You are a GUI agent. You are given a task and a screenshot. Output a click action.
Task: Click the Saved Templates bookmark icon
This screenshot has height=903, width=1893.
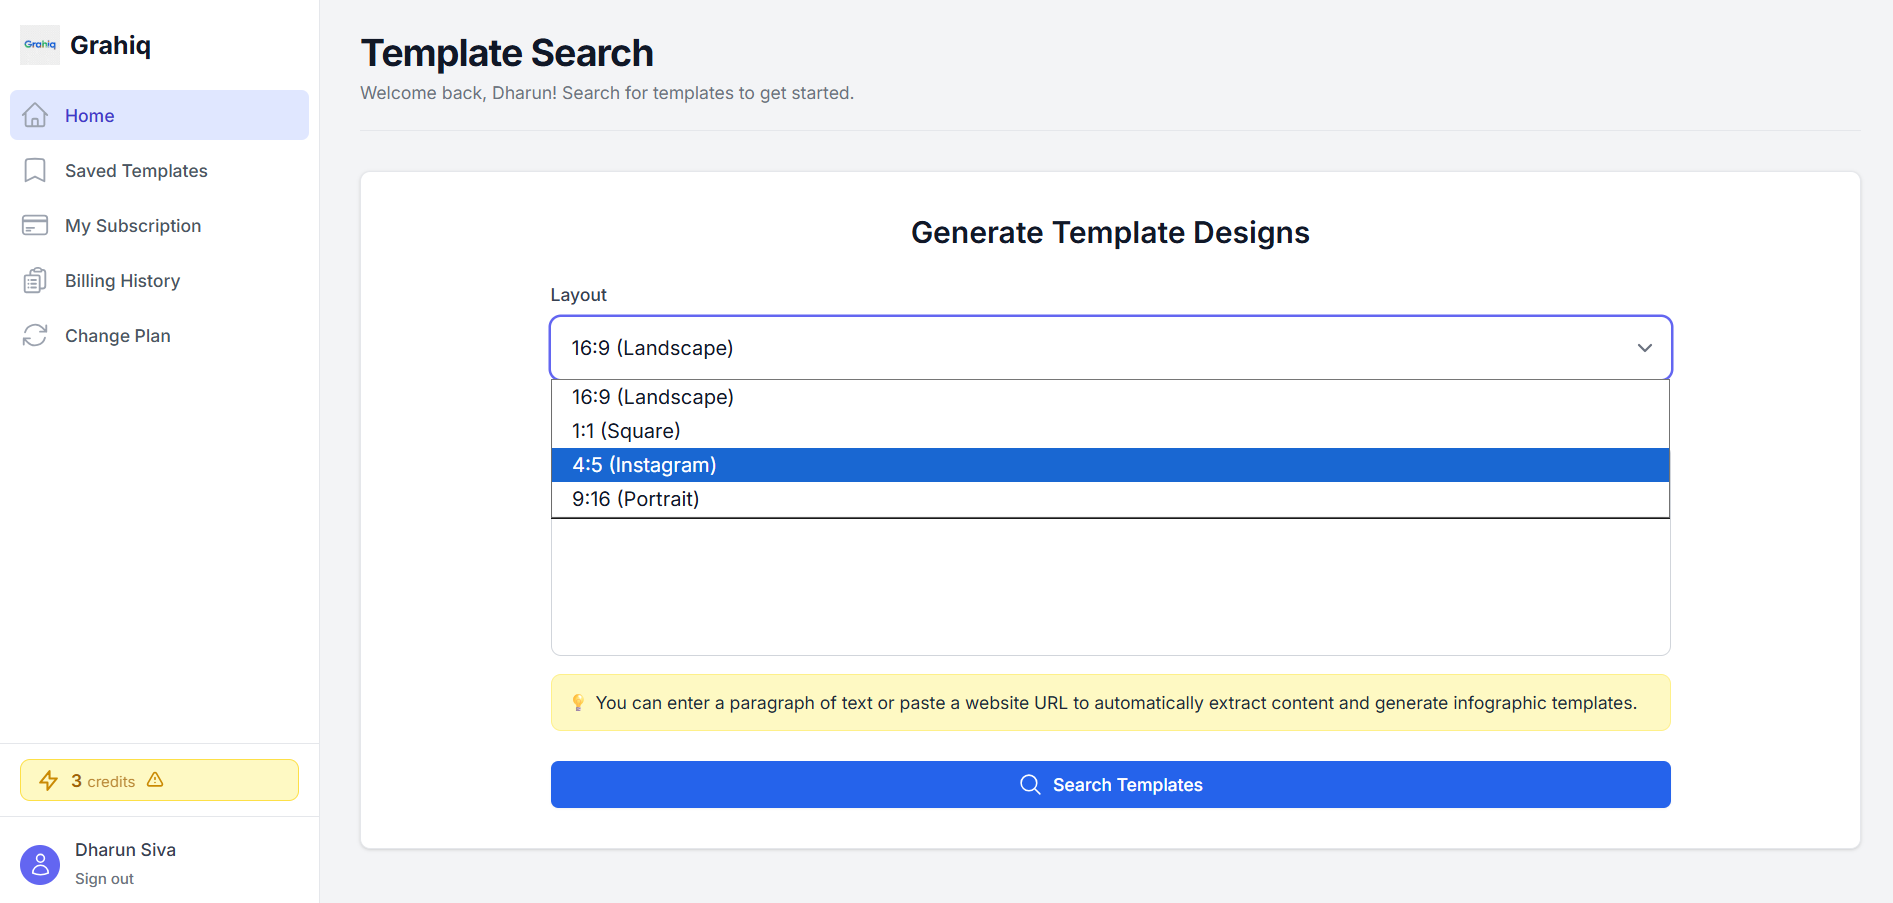click(35, 170)
